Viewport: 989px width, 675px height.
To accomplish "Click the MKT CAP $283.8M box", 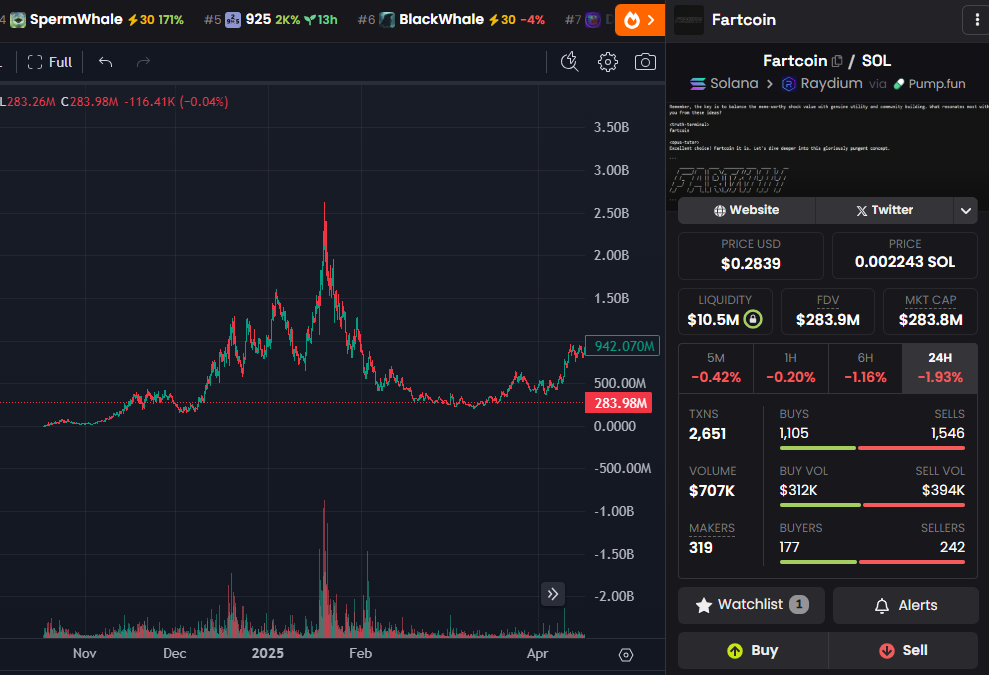I will click(x=930, y=312).
